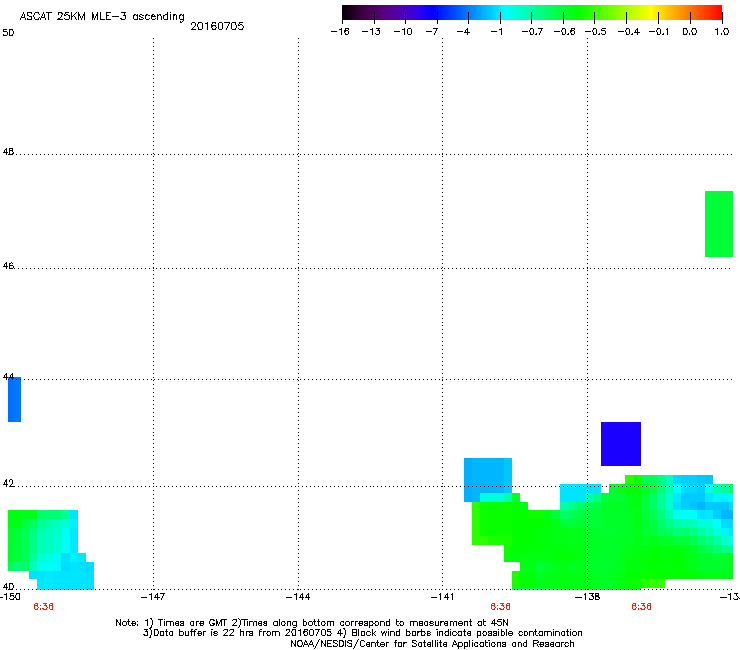
Task: Click the -0.4 colorbar label
Action: (629, 32)
